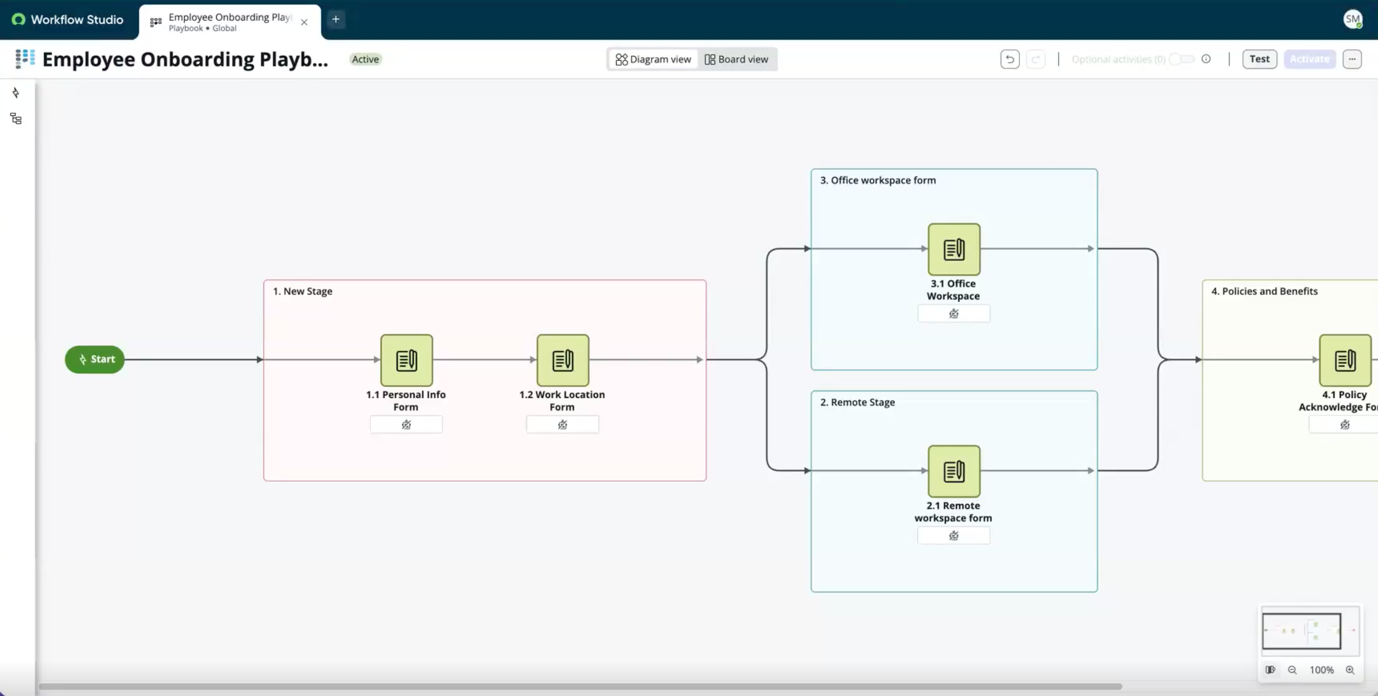Screen dimensions: 1378x696
Task: Click the 100% zoom level
Action: tap(1322, 670)
